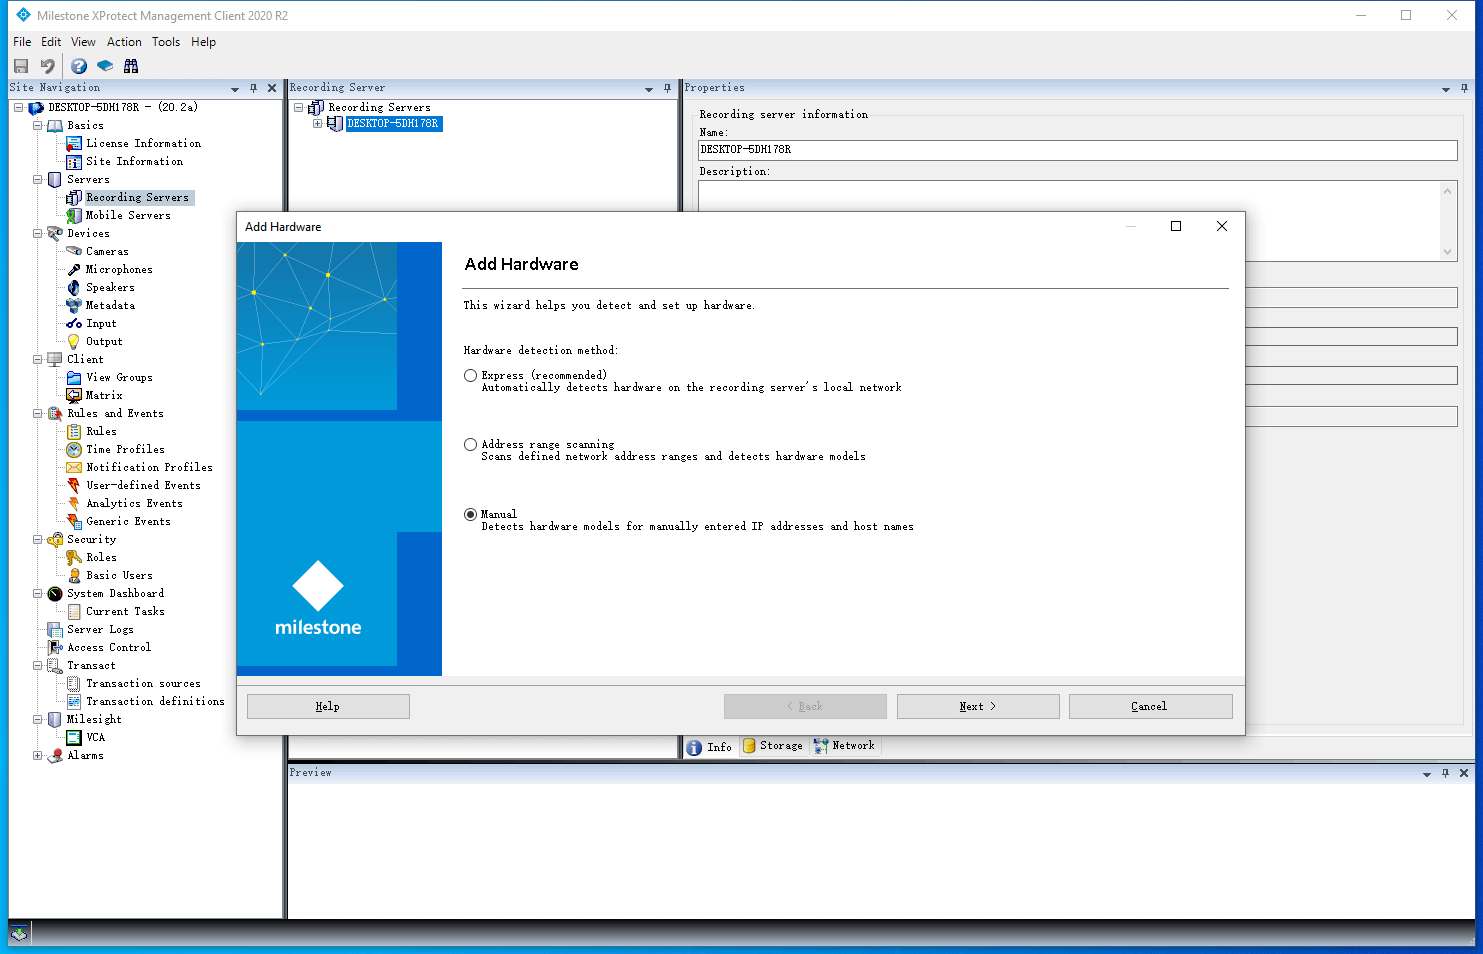The height and width of the screenshot is (954, 1483).
Task: Select the Basic Users icon
Action: [x=74, y=576]
